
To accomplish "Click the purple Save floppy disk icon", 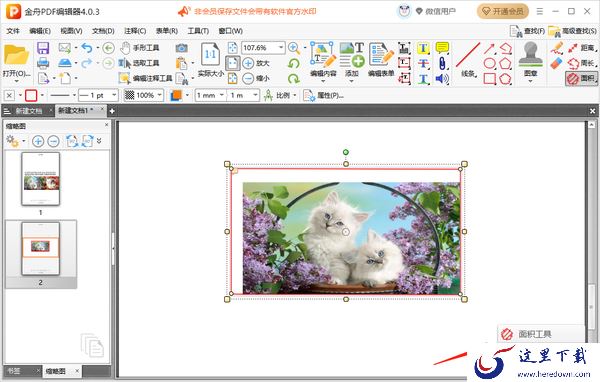I will click(x=43, y=48).
